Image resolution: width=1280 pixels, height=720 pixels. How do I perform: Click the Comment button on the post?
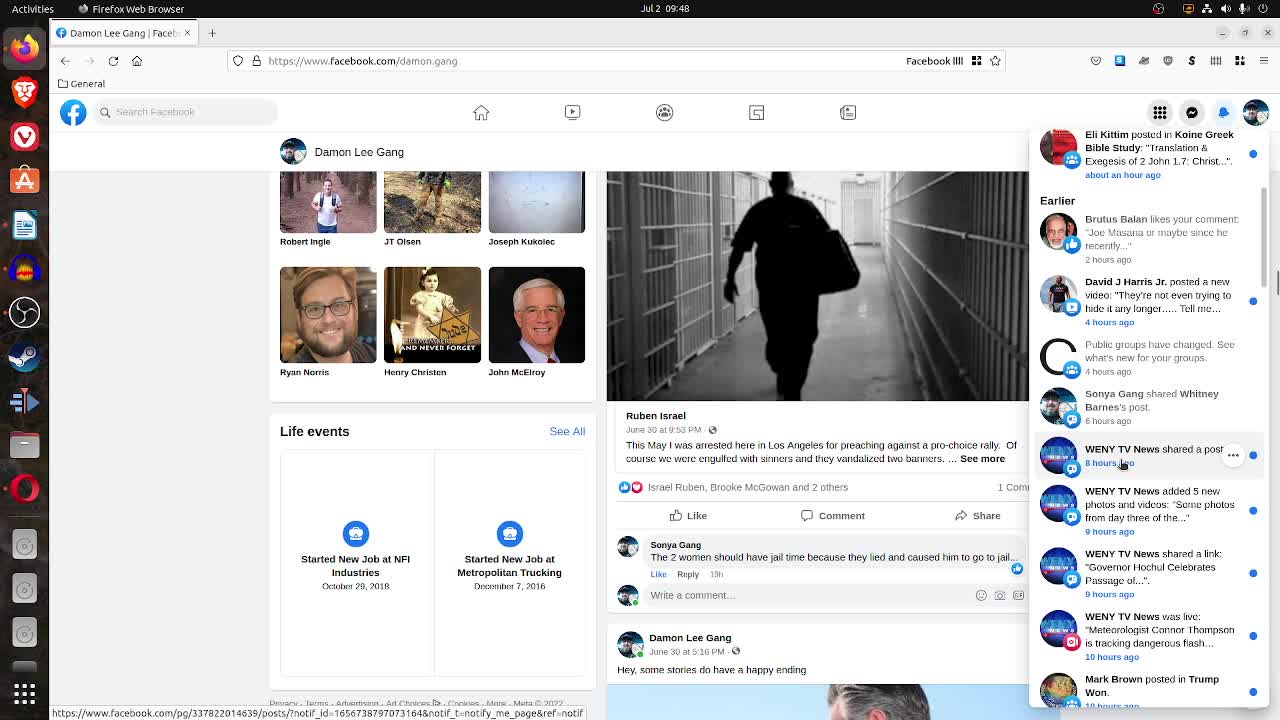coord(833,516)
